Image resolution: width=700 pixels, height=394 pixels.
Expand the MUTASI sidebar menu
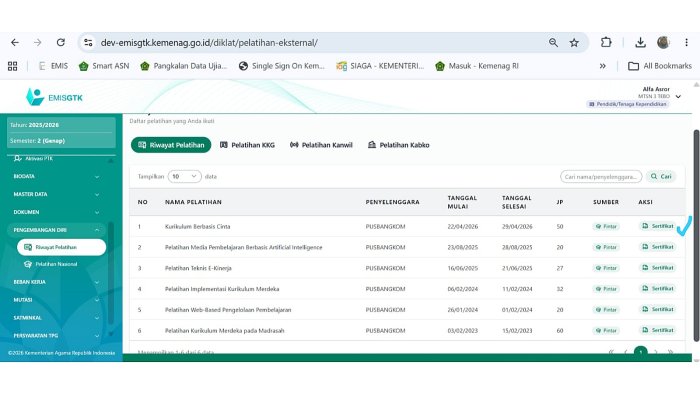tap(56, 300)
